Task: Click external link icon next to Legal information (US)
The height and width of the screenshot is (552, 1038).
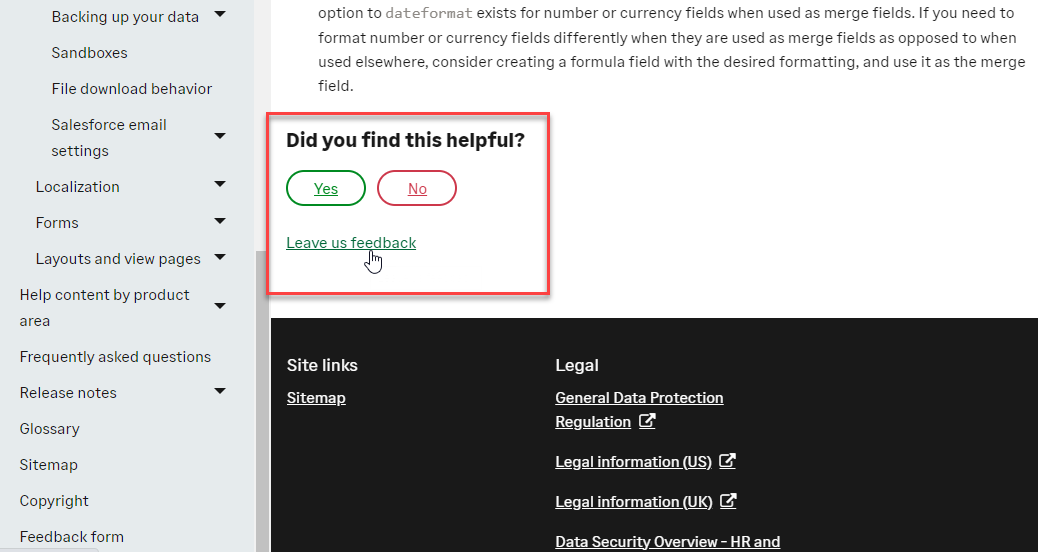Action: point(728,462)
